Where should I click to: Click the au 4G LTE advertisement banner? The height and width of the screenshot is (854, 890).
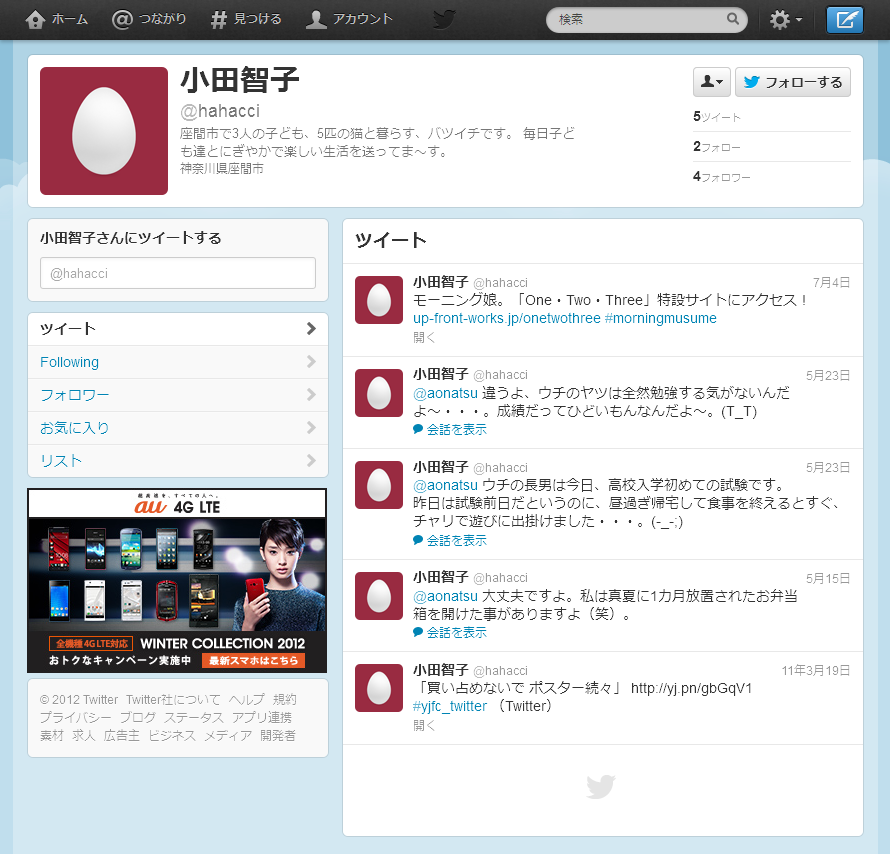coord(177,580)
